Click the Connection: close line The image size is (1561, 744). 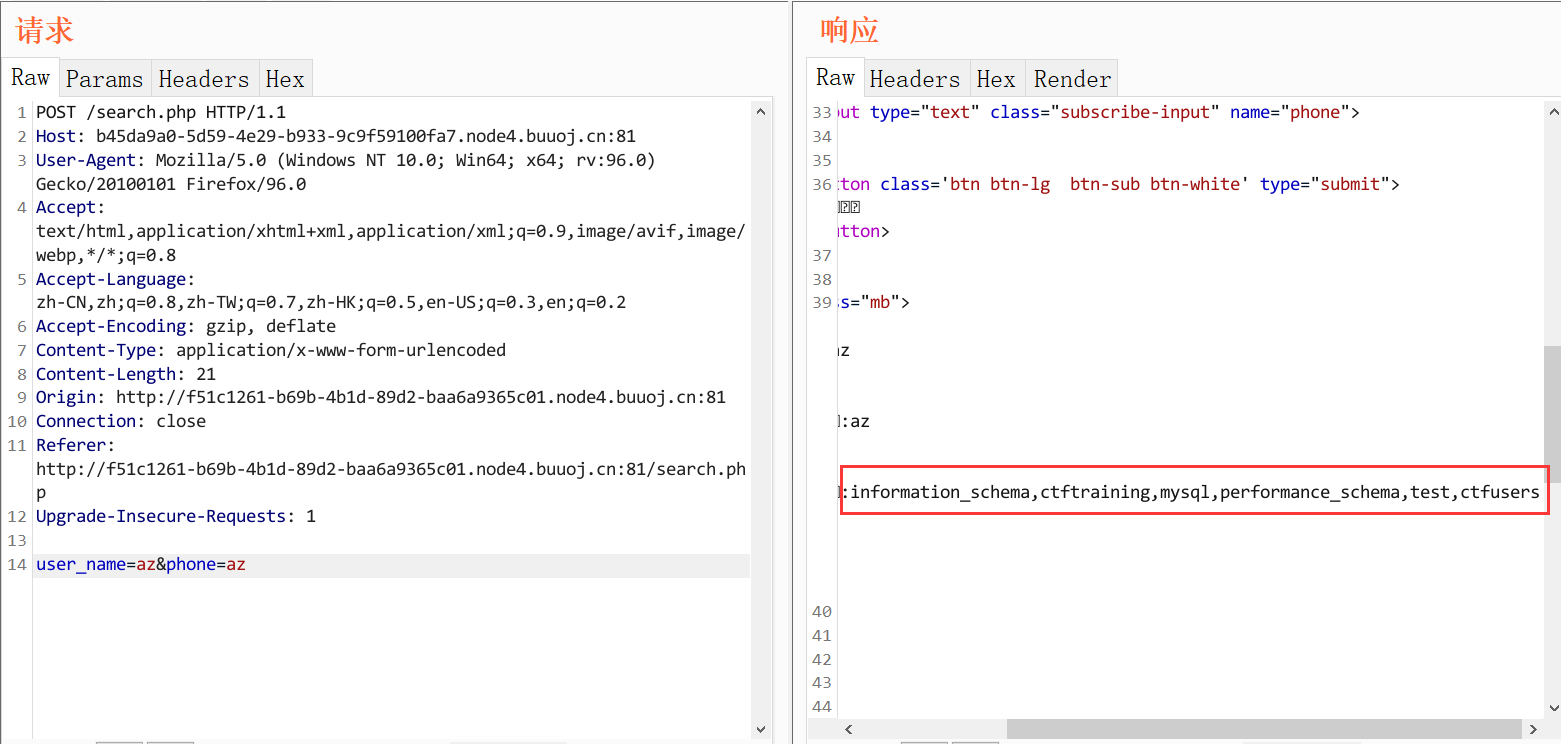pyautogui.click(x=121, y=421)
